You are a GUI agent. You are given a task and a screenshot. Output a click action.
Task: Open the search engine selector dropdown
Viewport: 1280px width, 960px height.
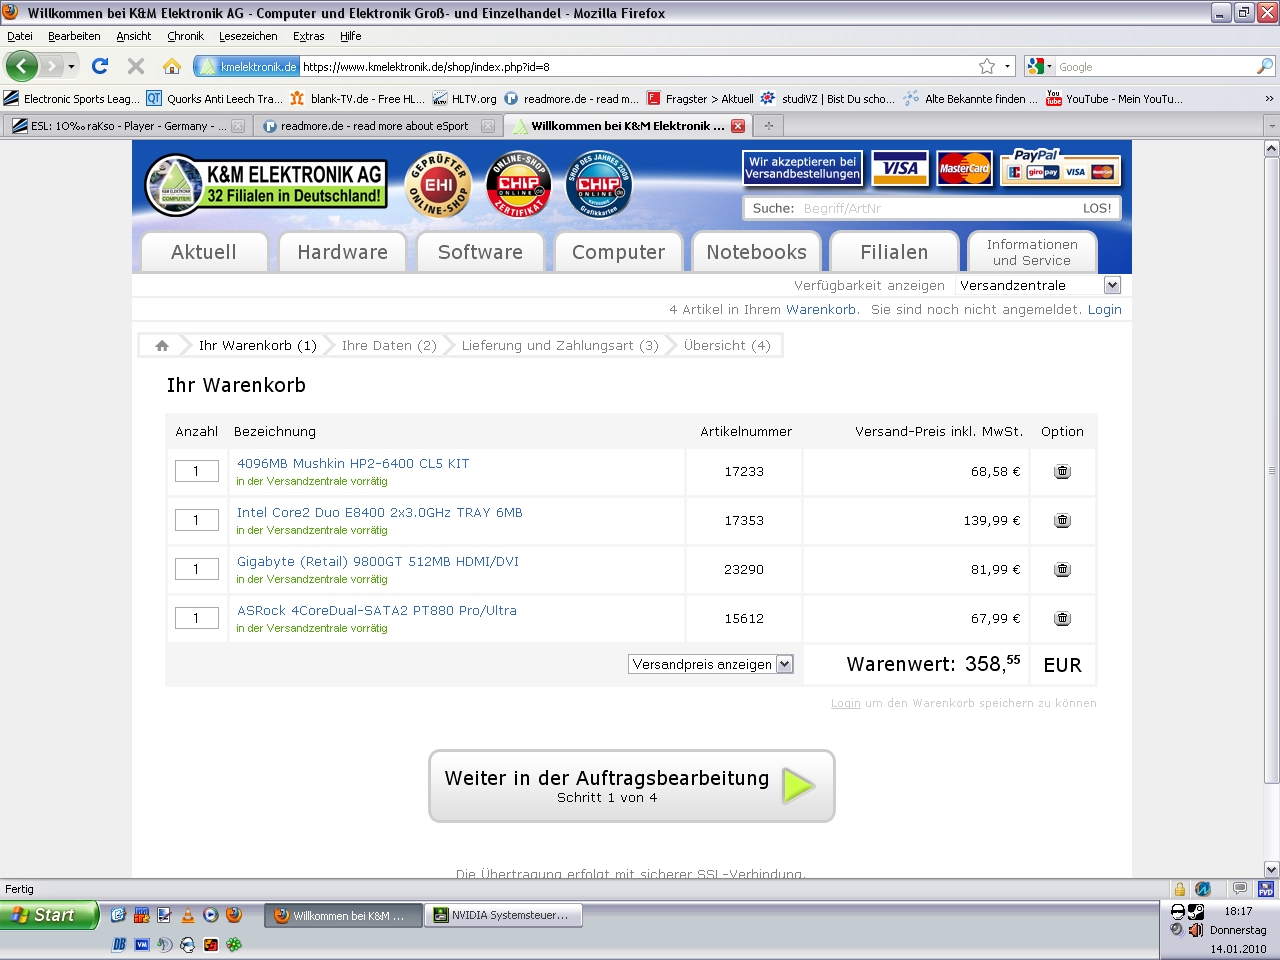coord(1039,66)
